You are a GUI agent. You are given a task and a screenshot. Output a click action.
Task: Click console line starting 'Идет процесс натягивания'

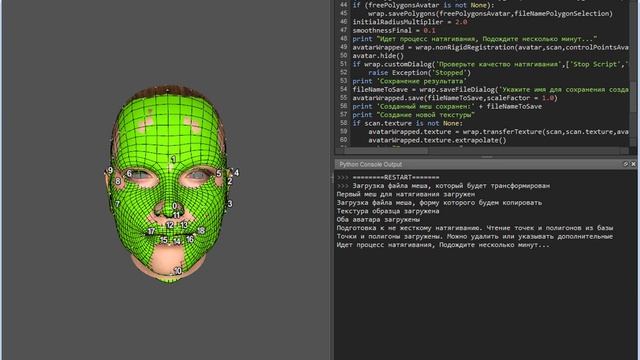click(x=443, y=245)
